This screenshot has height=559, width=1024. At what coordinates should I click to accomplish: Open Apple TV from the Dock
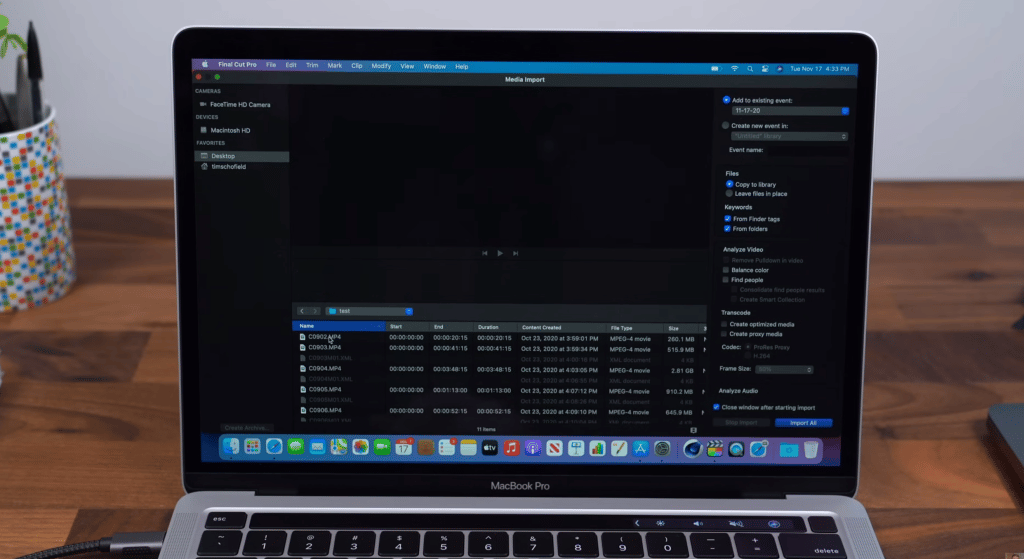click(489, 448)
